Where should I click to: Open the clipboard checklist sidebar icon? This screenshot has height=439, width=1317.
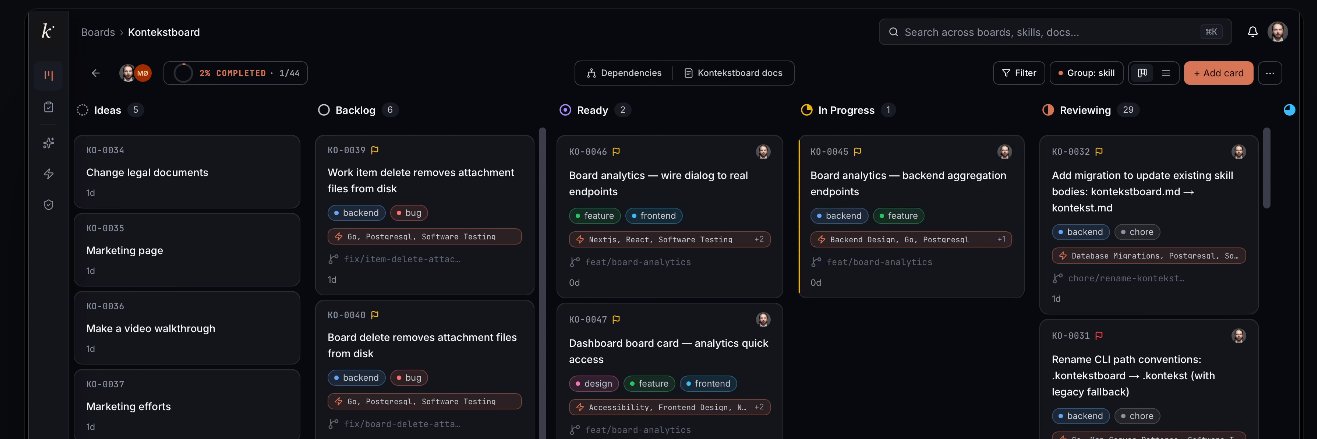[x=48, y=107]
